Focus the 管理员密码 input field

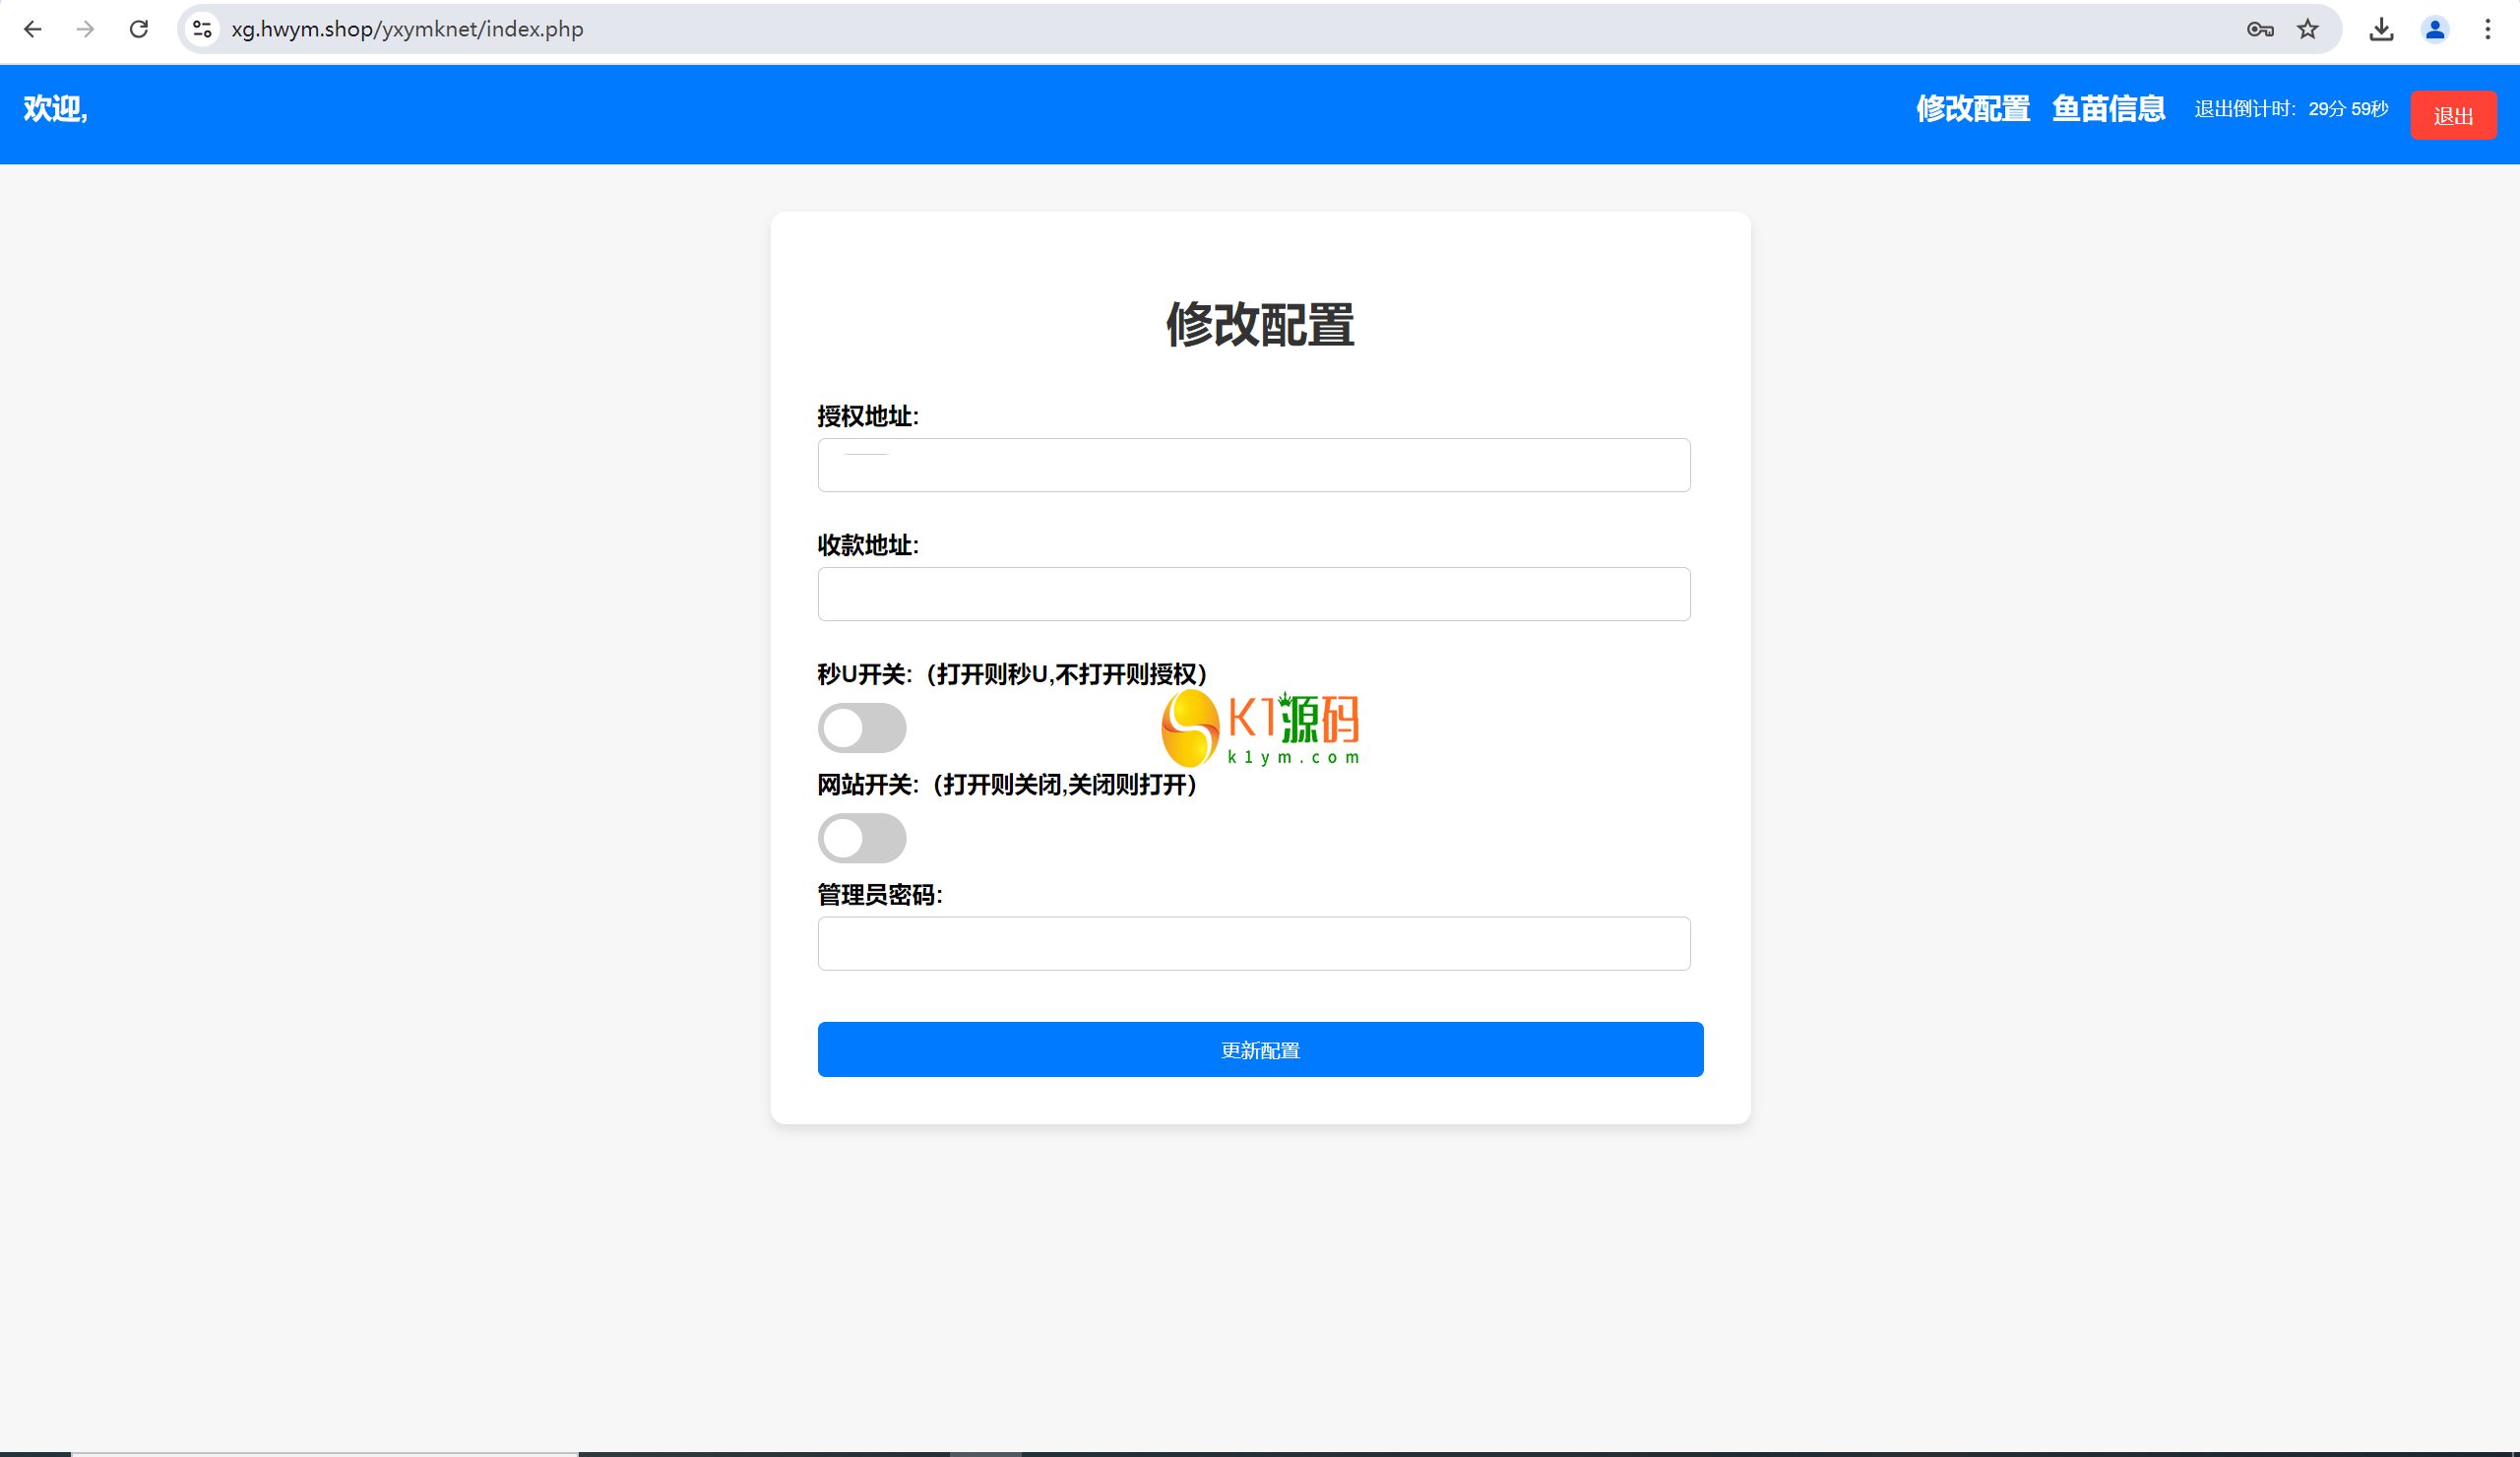[x=1253, y=943]
